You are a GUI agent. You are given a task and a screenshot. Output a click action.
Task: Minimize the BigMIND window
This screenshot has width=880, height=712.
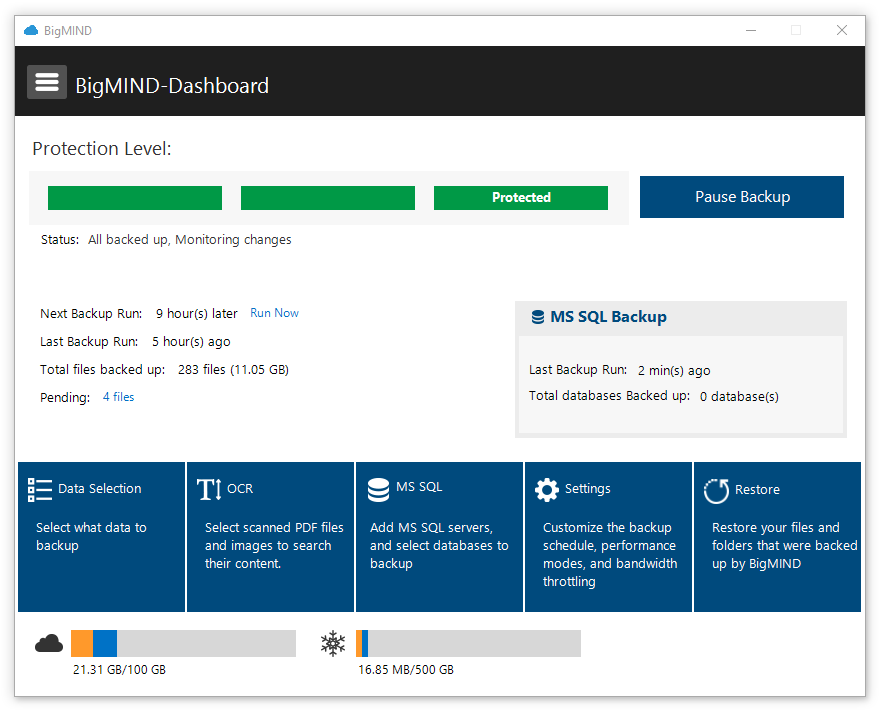[x=751, y=30]
